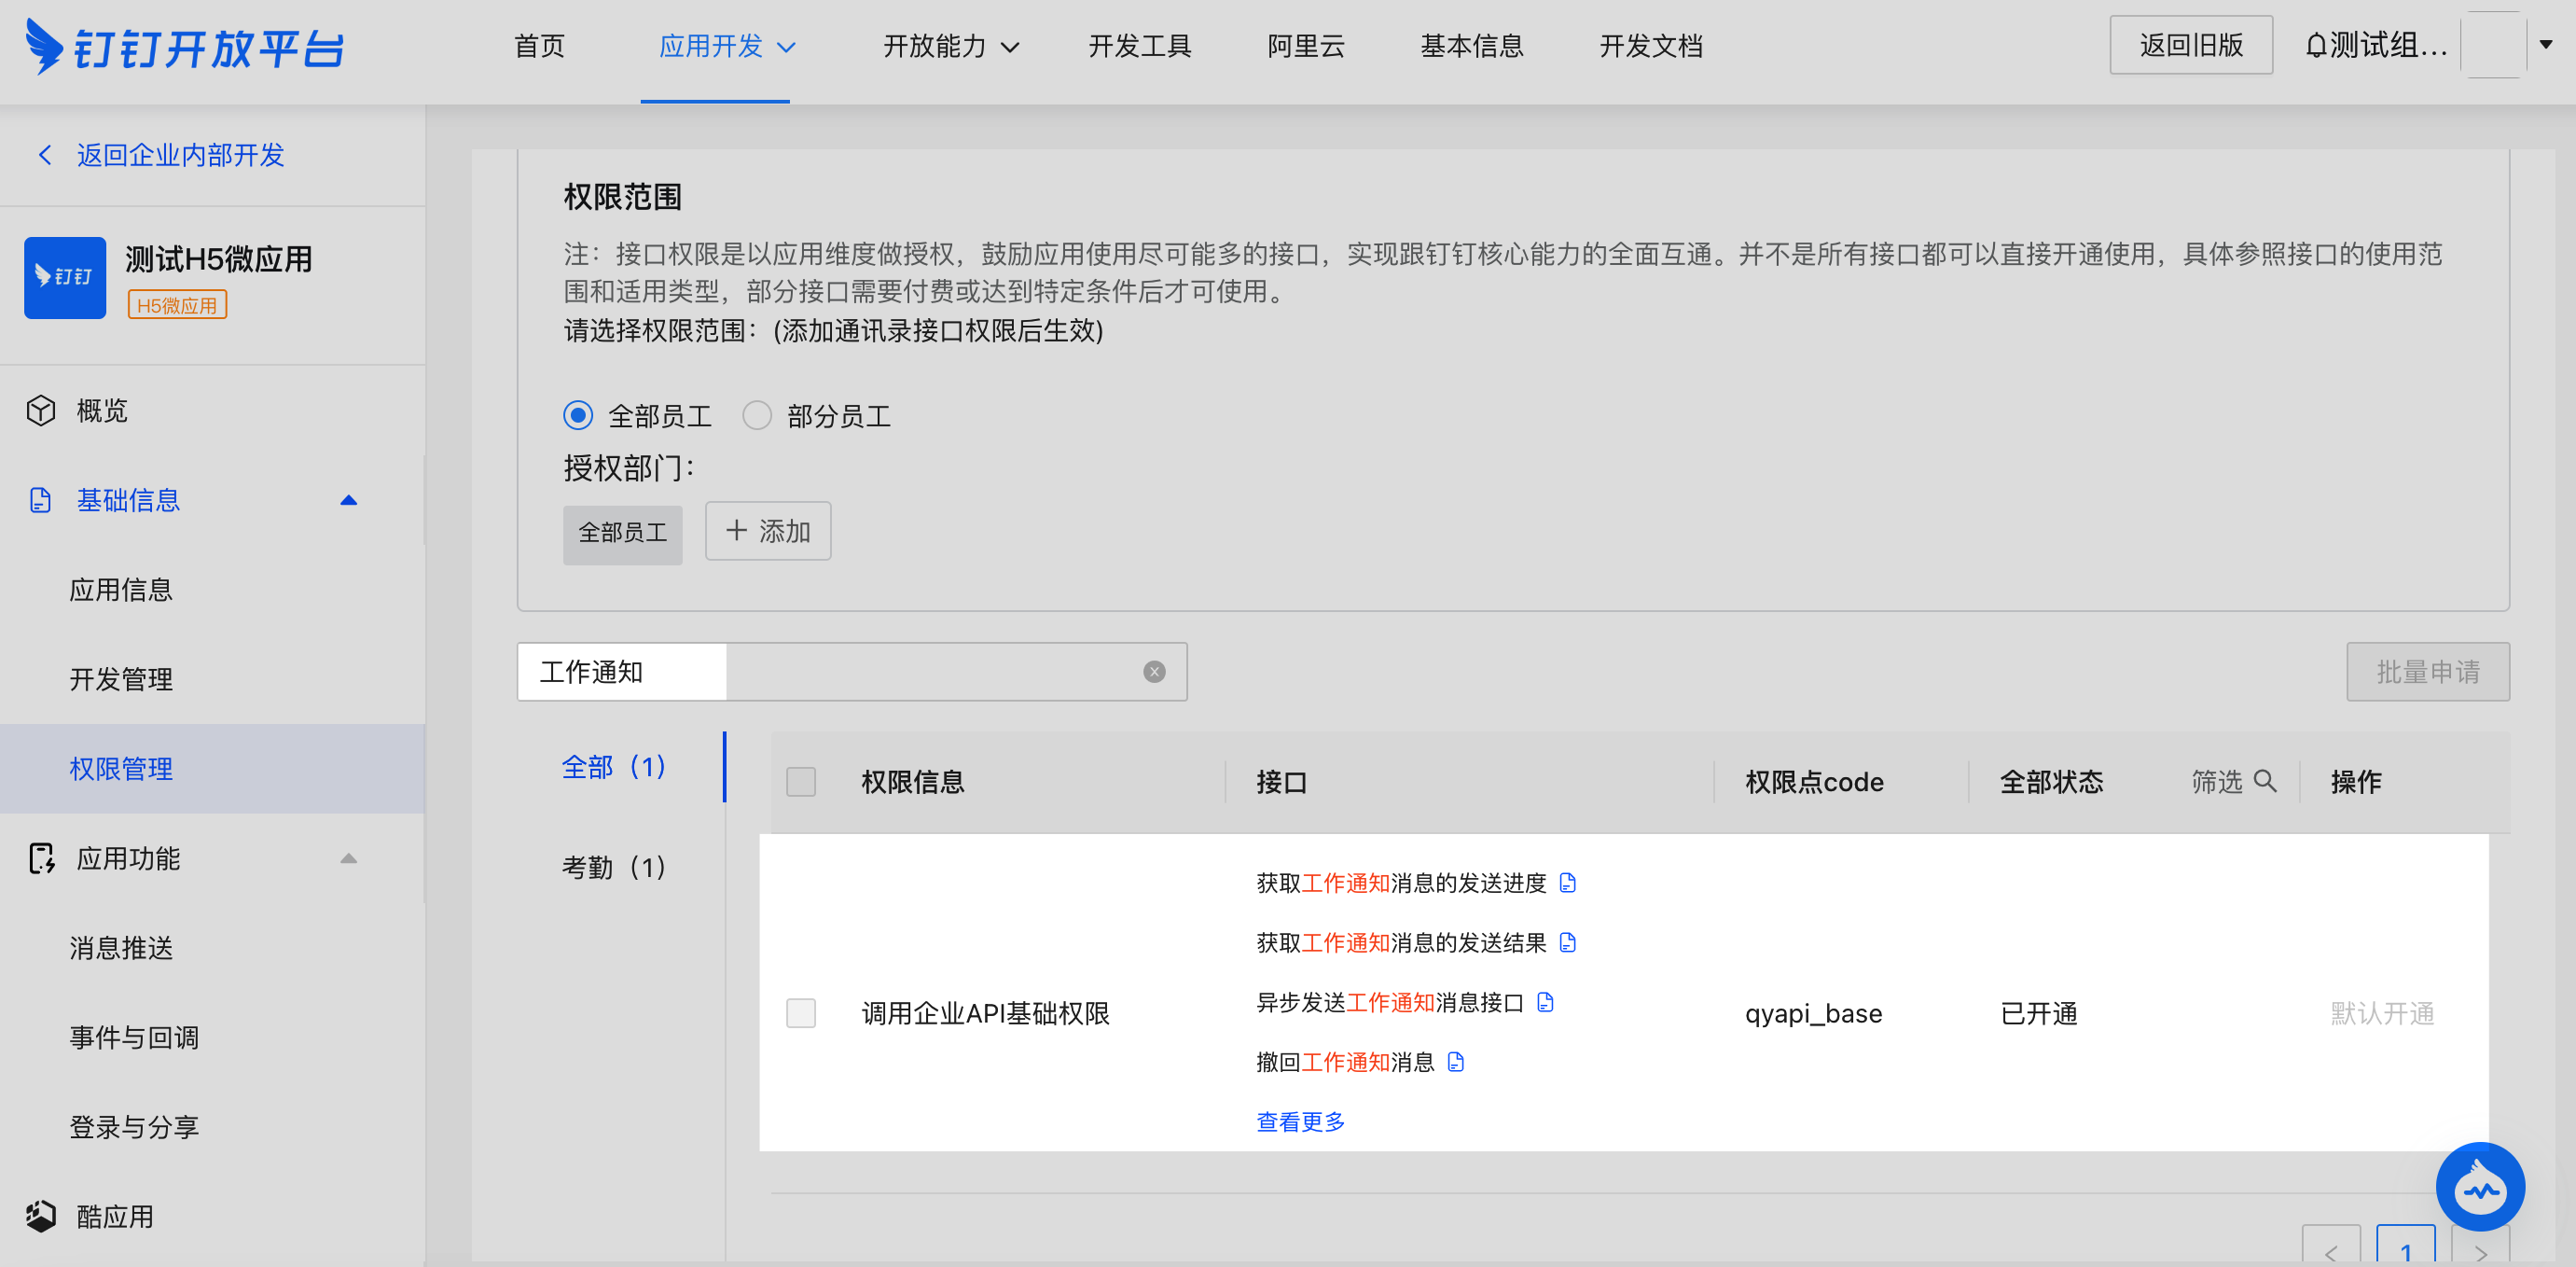Click the 撤回工作通知消息 interface text
2576x1267 pixels.
click(1345, 1062)
